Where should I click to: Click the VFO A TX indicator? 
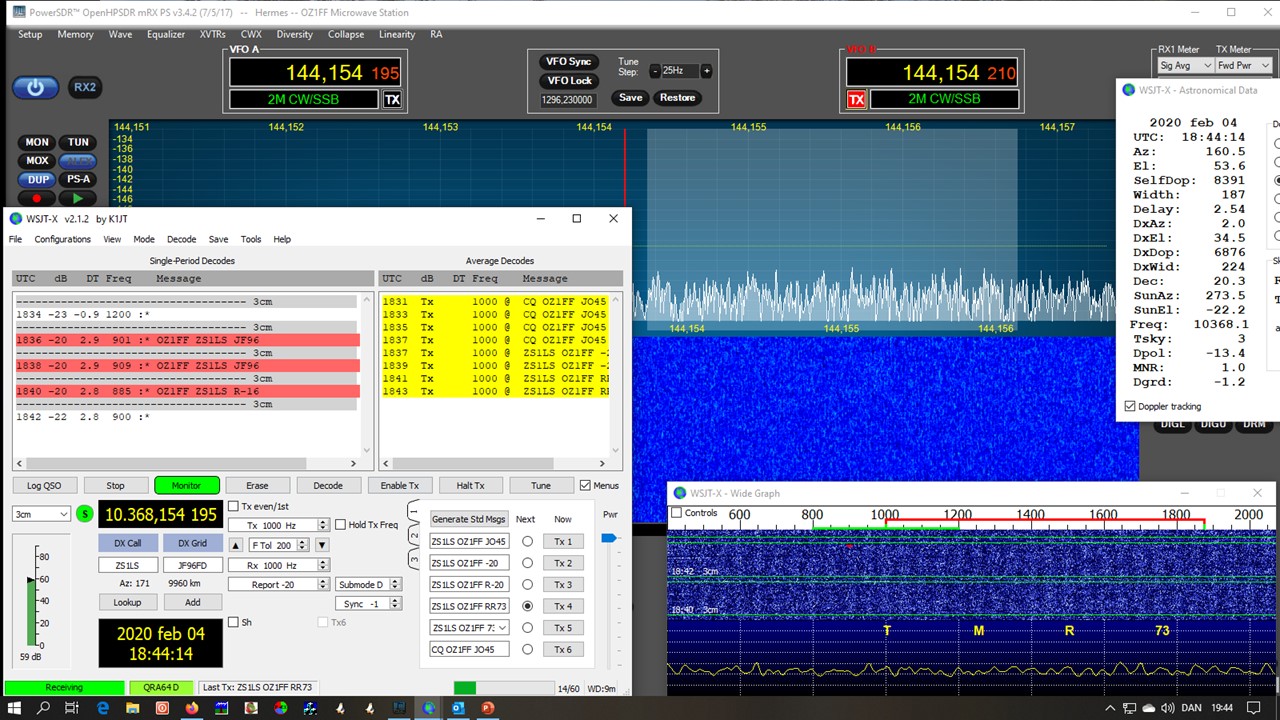click(x=392, y=100)
